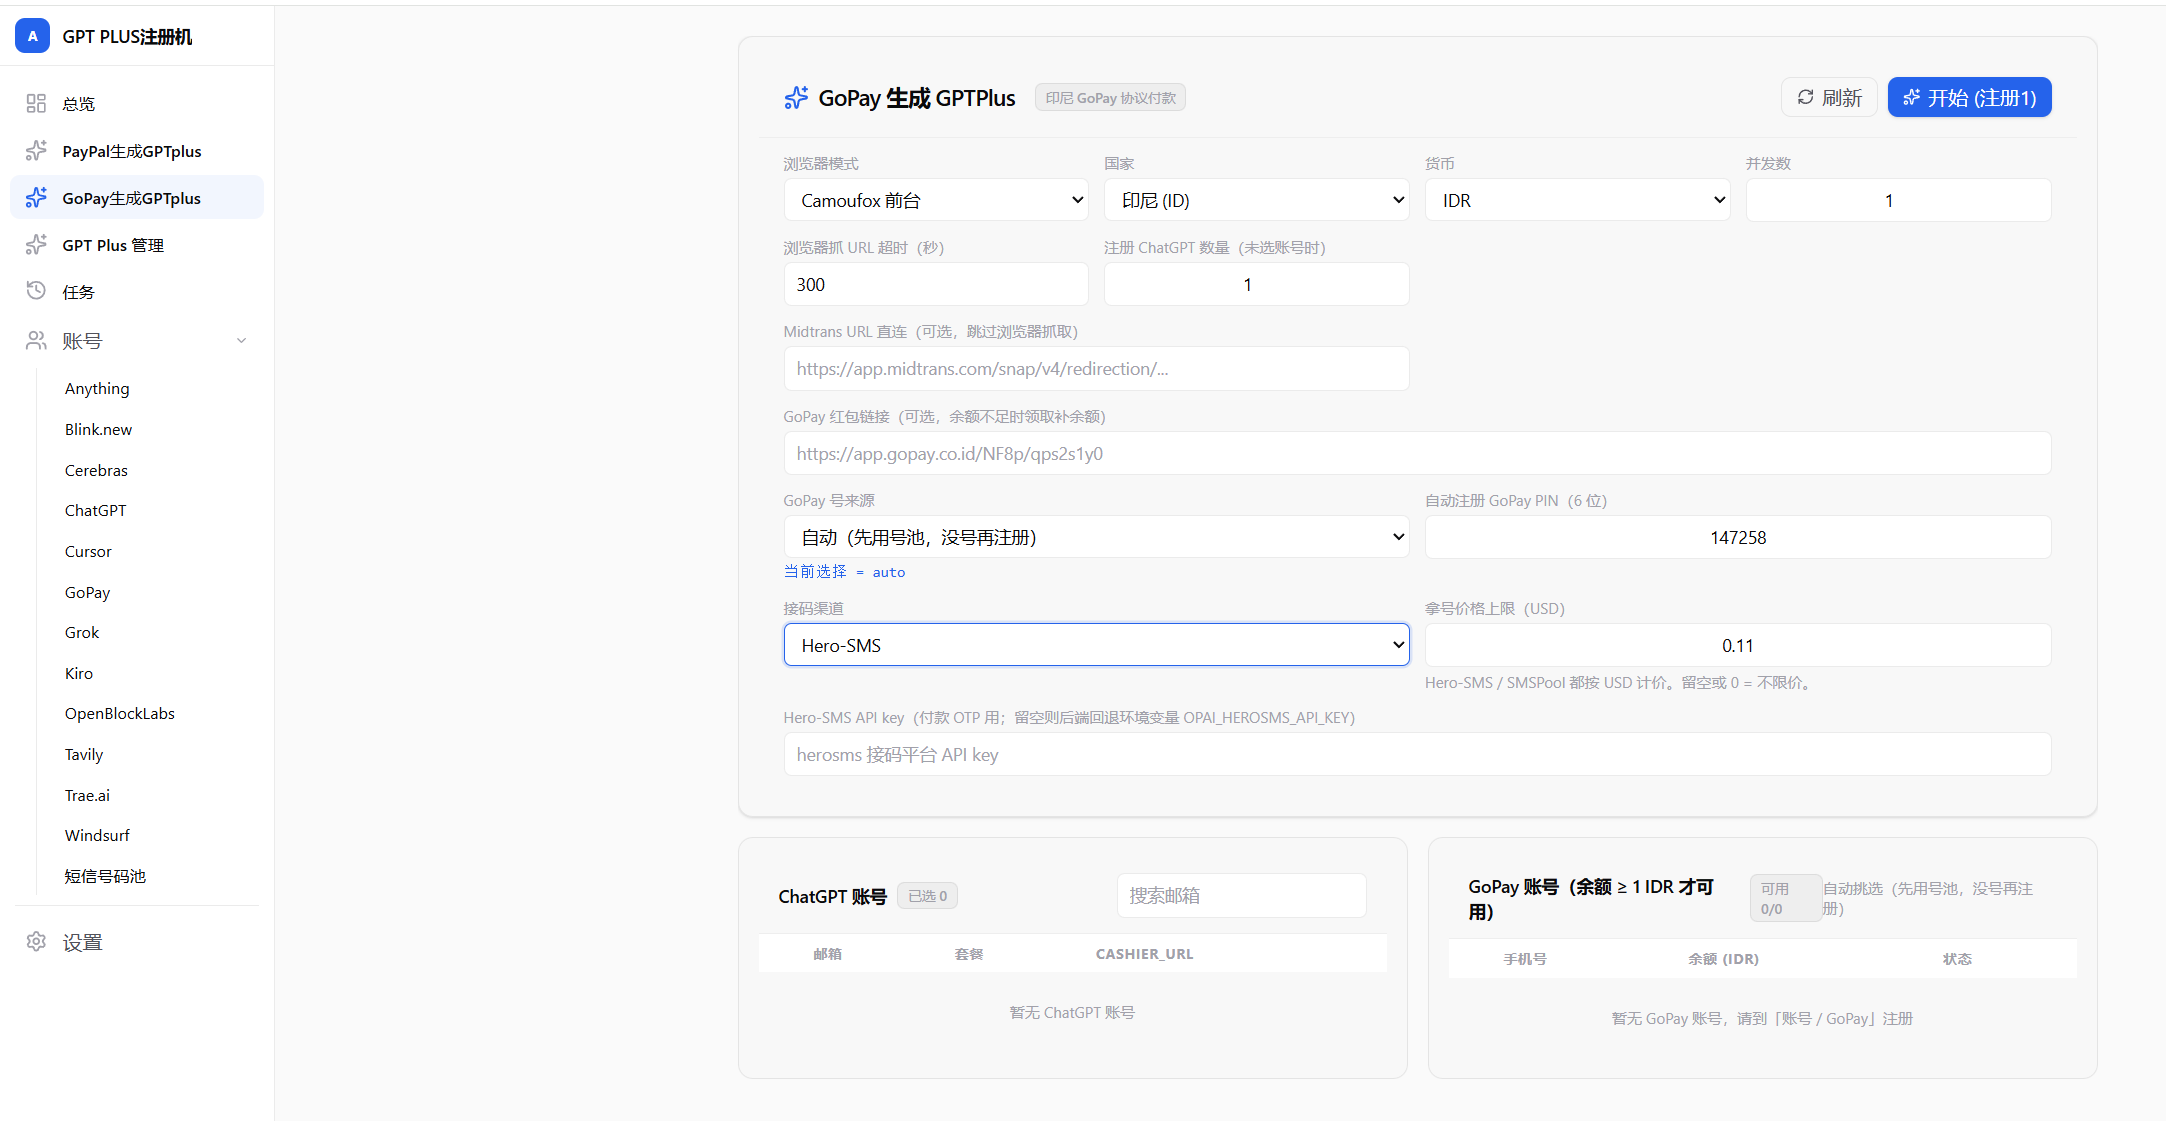The image size is (2166, 1121).
Task: Click the 搜索邮箱 search box
Action: click(1241, 895)
